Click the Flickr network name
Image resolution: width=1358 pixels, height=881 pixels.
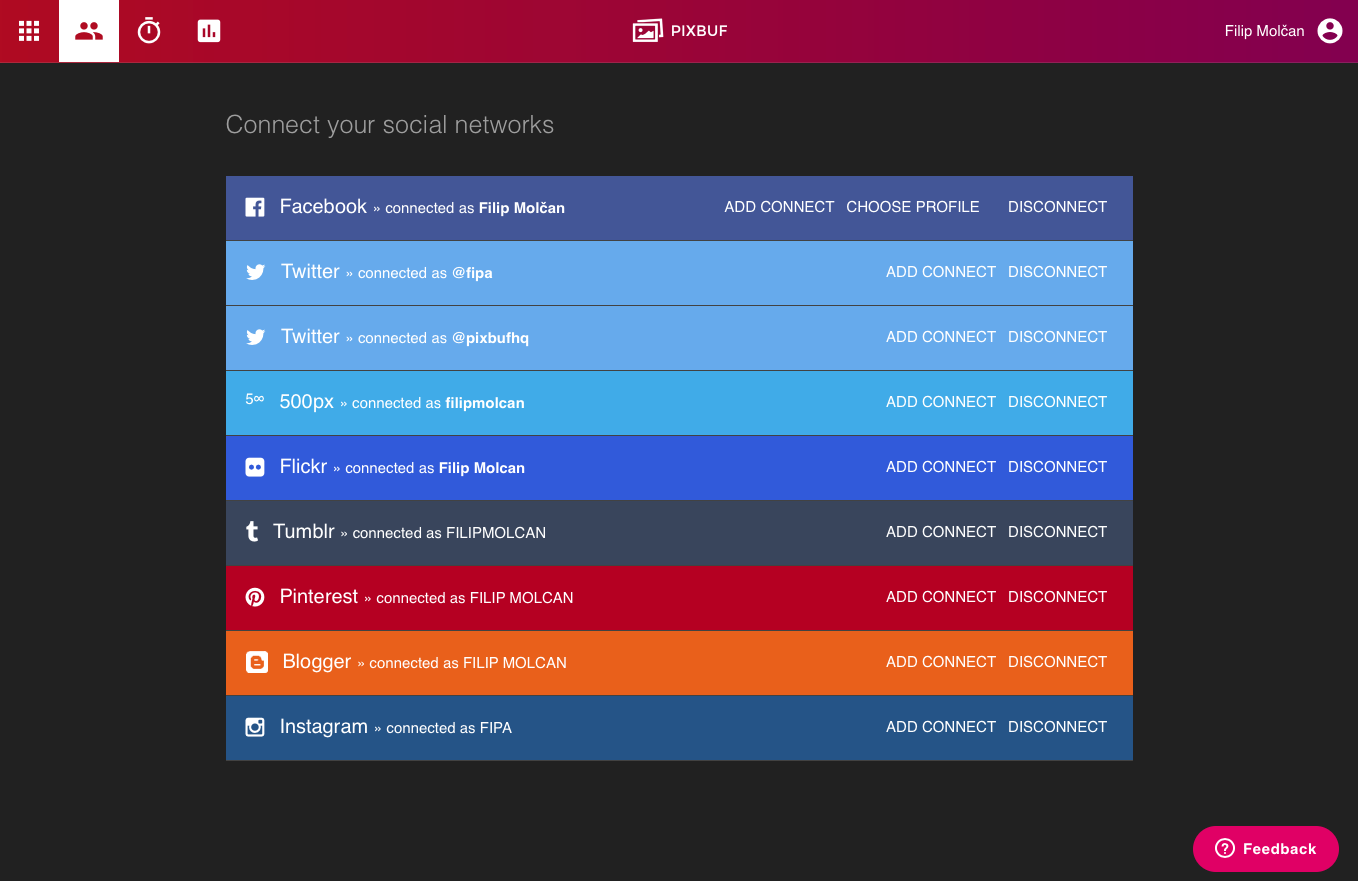pos(303,466)
